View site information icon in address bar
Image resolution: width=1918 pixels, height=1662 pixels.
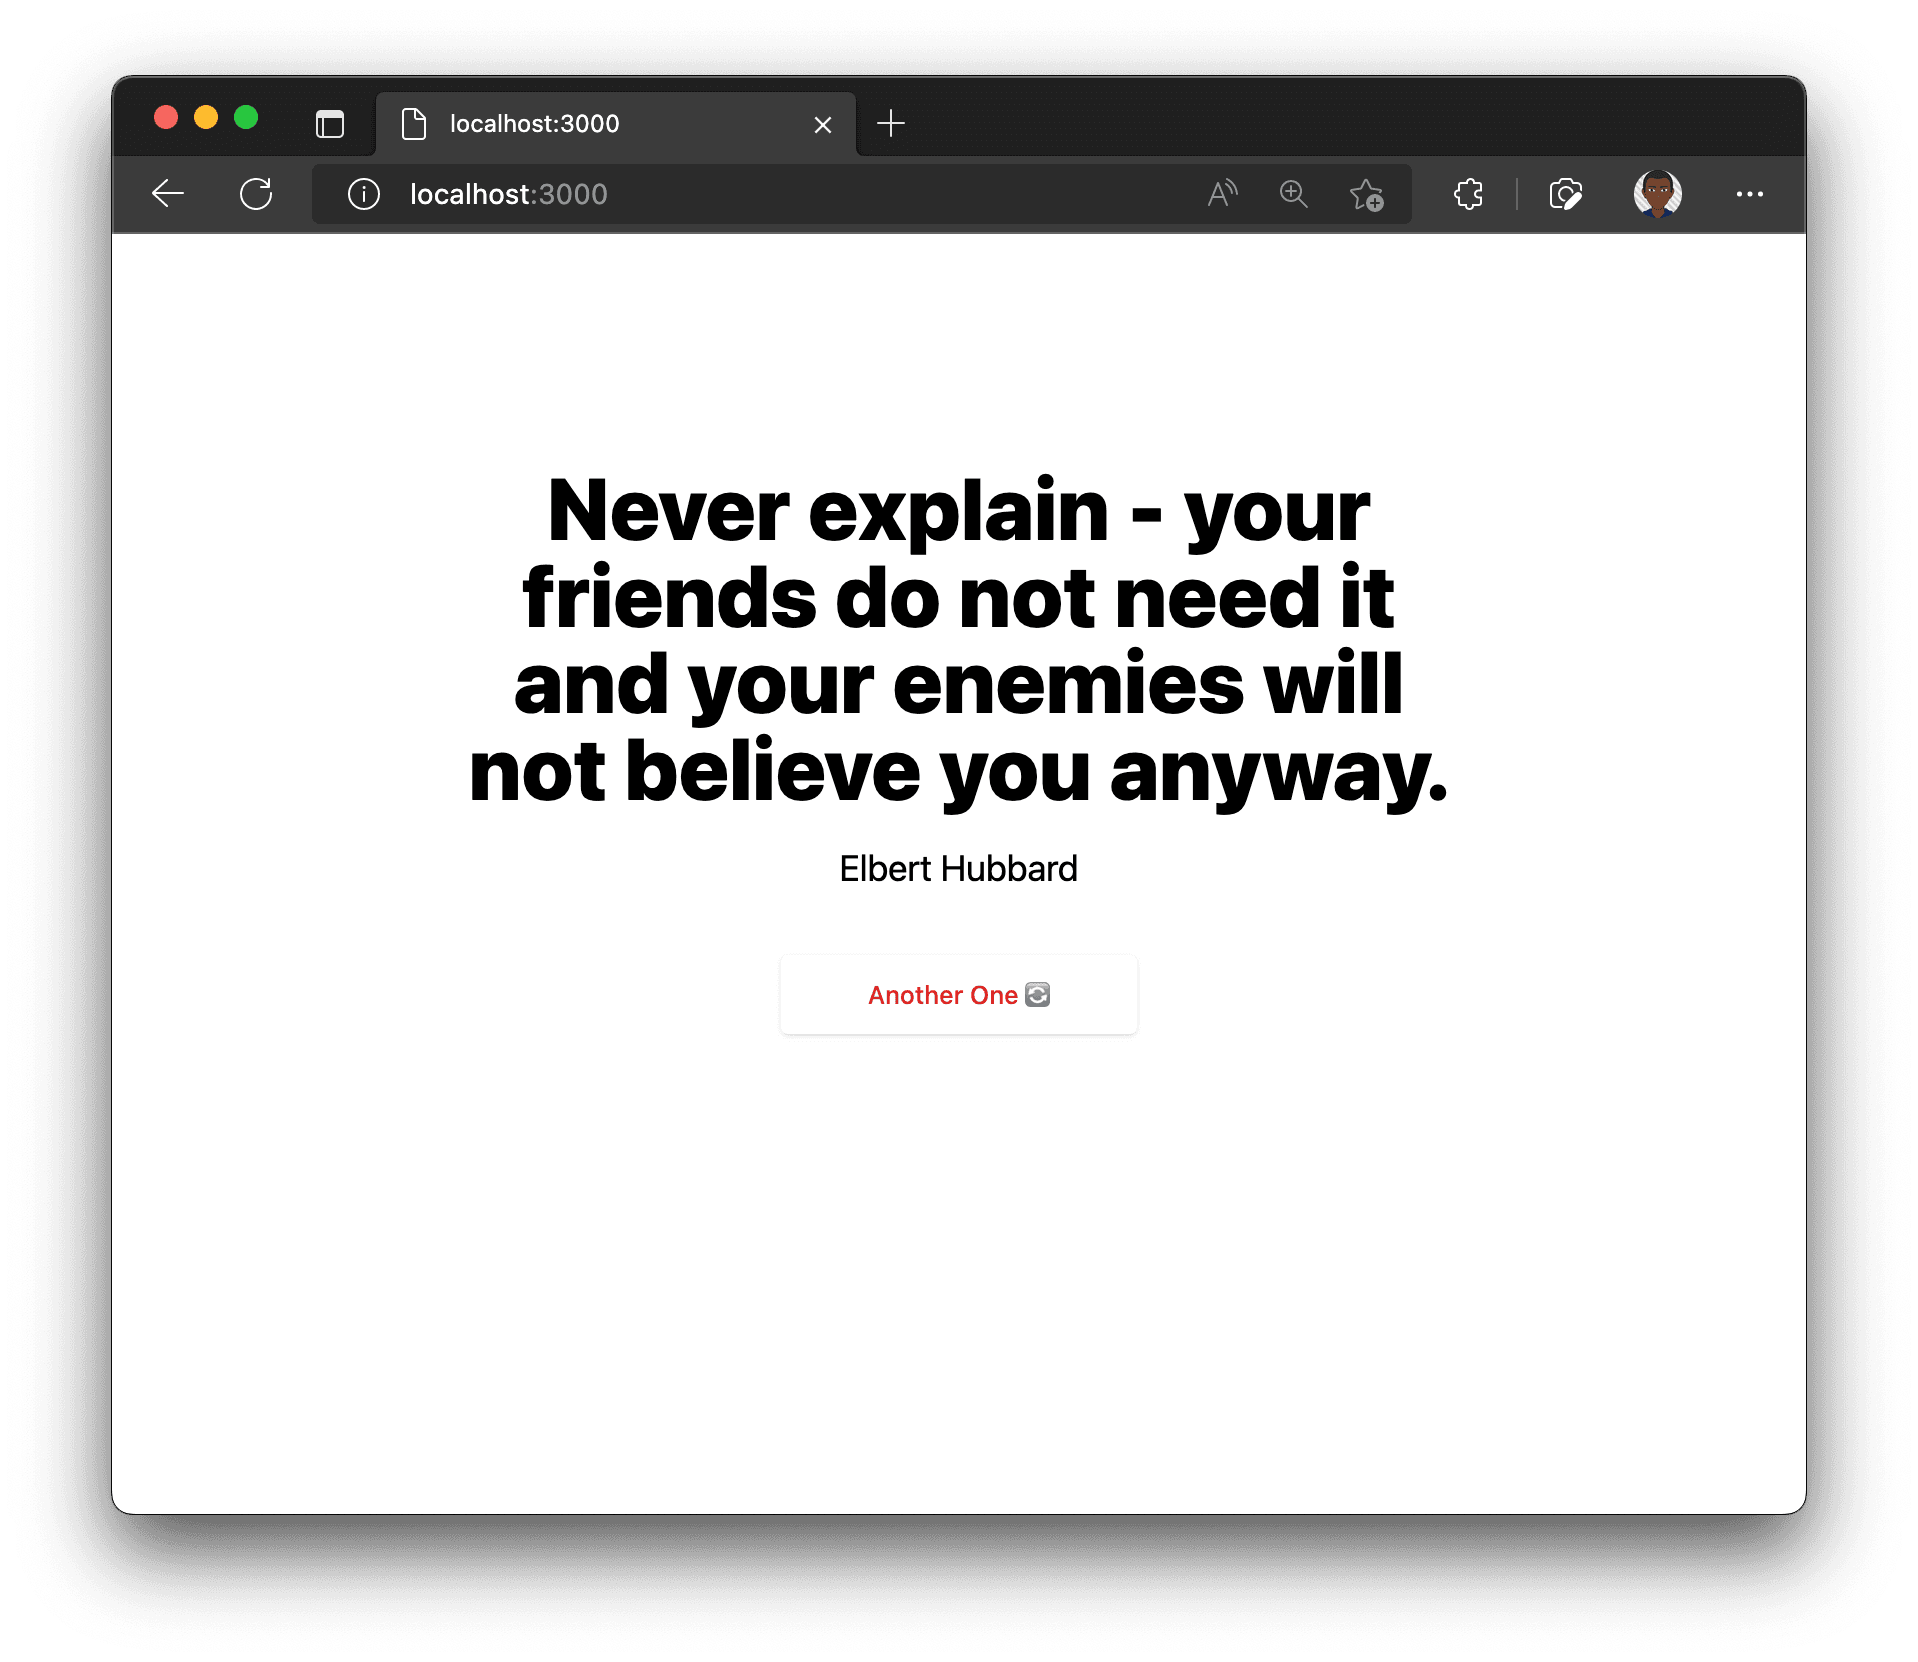point(364,194)
